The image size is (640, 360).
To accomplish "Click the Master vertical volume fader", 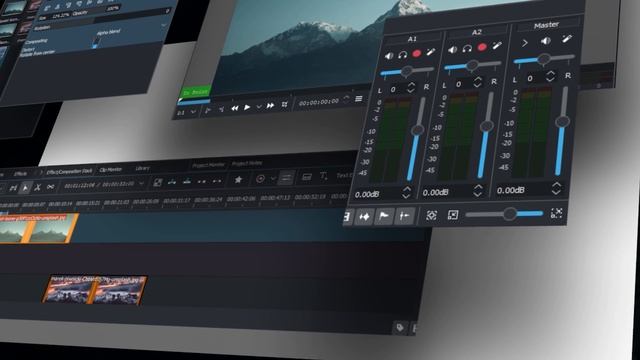I will [562, 131].
